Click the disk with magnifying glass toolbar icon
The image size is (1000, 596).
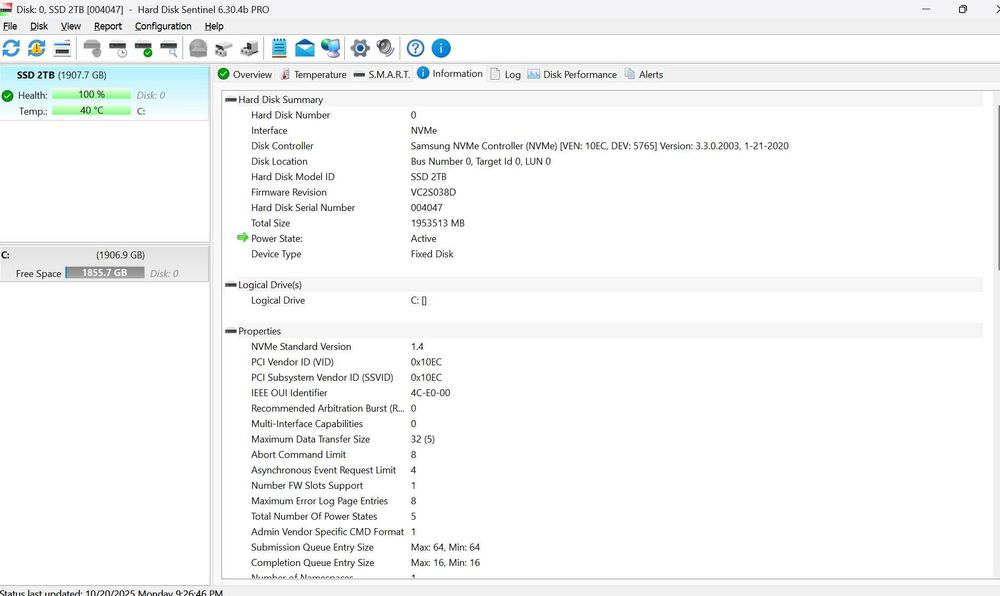coord(170,48)
